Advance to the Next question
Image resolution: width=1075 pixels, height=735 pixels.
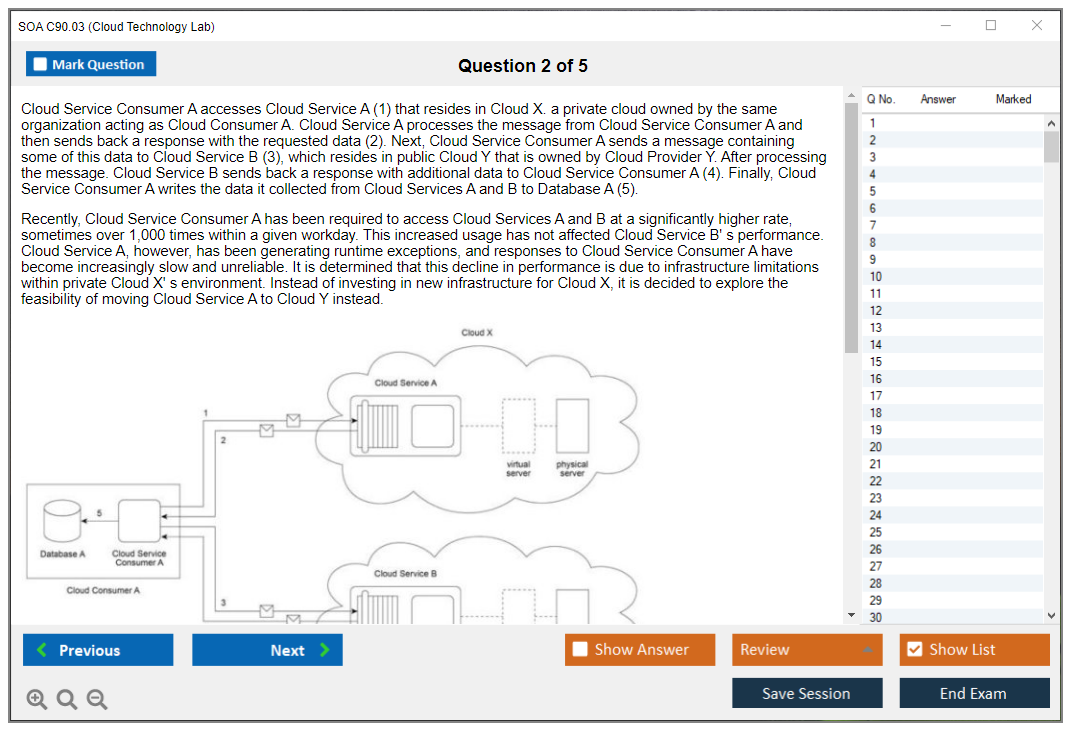(267, 650)
